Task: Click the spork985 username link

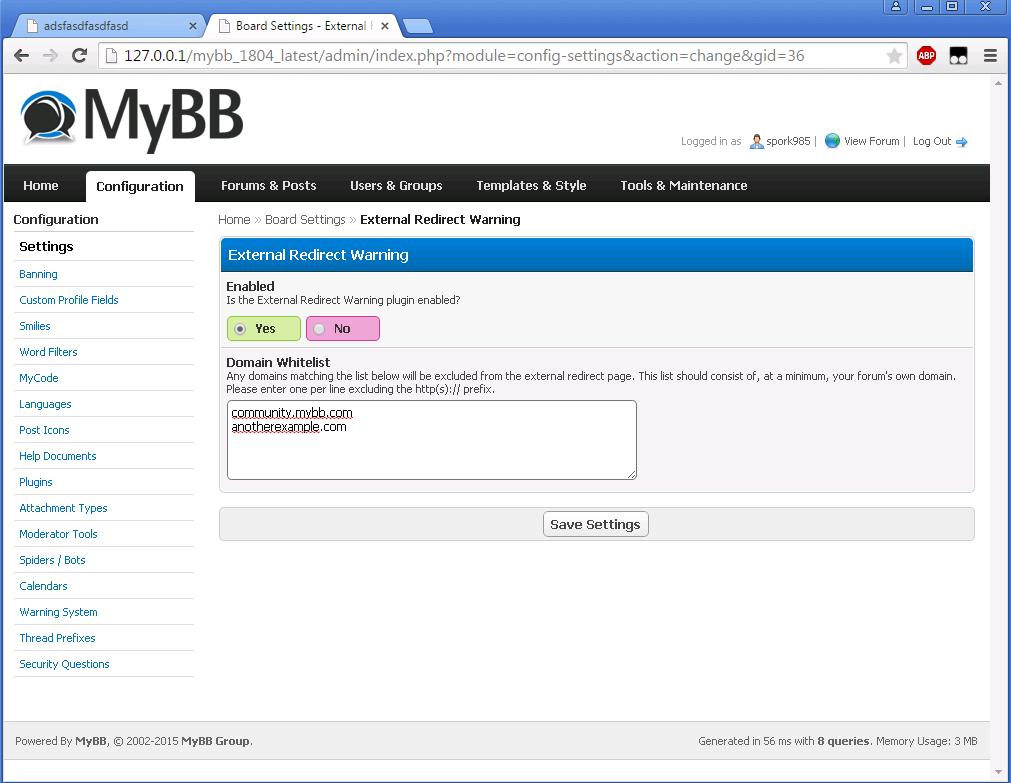Action: click(788, 141)
